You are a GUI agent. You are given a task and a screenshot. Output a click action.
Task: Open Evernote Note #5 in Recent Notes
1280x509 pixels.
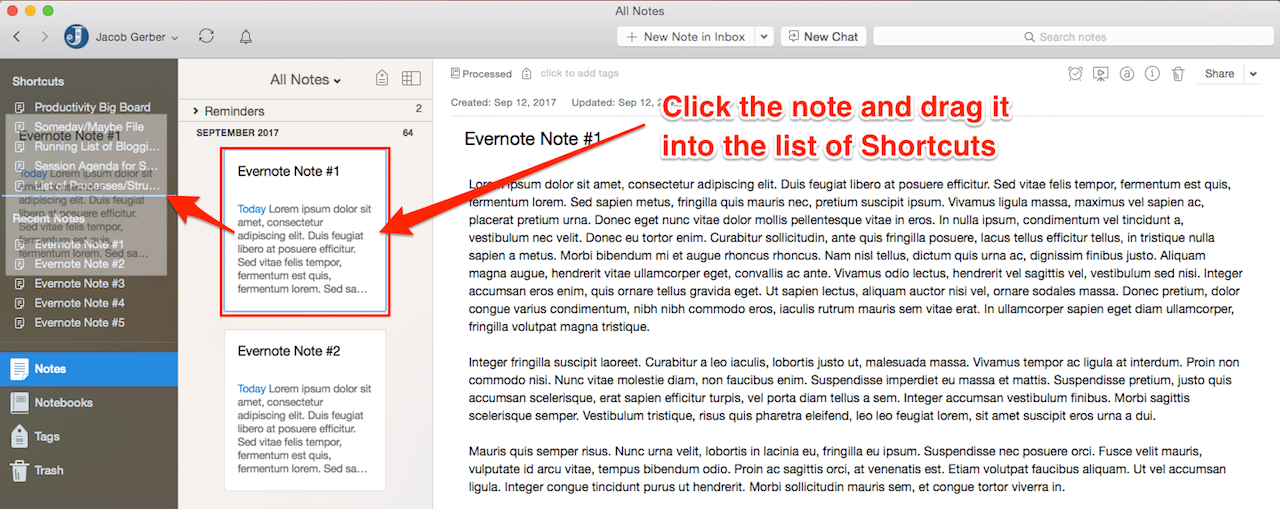coord(79,322)
